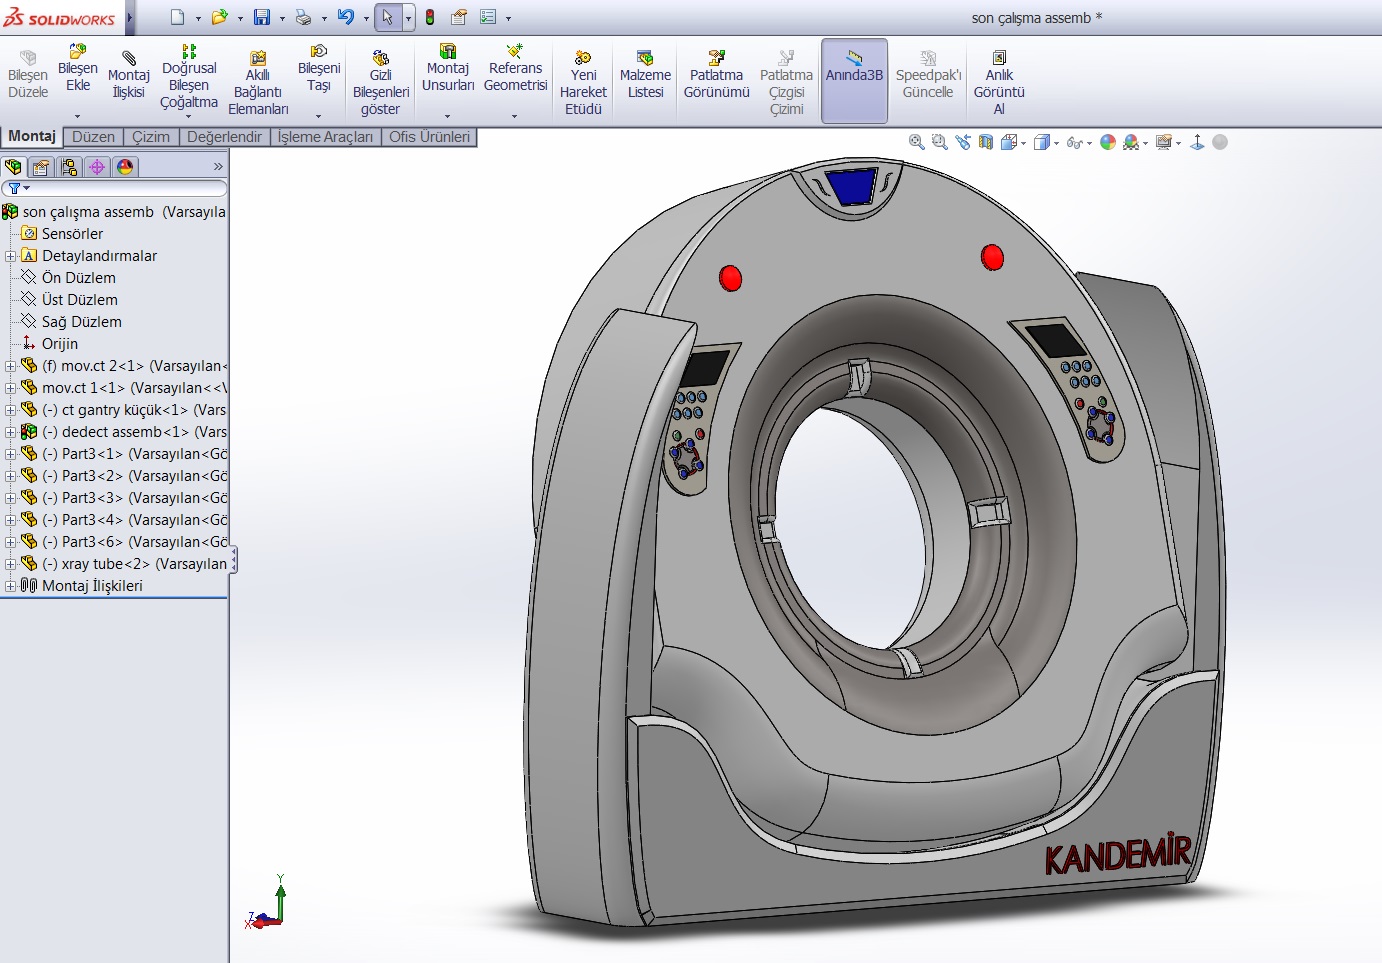
Task: Open the FeatureManager tree panel tab
Action: (x=13, y=167)
